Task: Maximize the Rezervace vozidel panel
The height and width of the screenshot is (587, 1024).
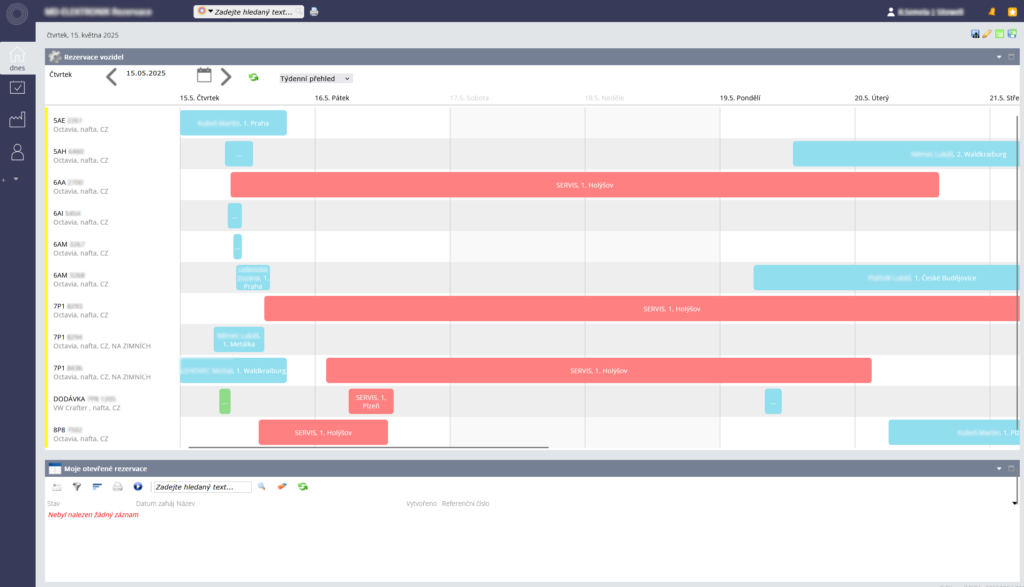Action: (1011, 57)
